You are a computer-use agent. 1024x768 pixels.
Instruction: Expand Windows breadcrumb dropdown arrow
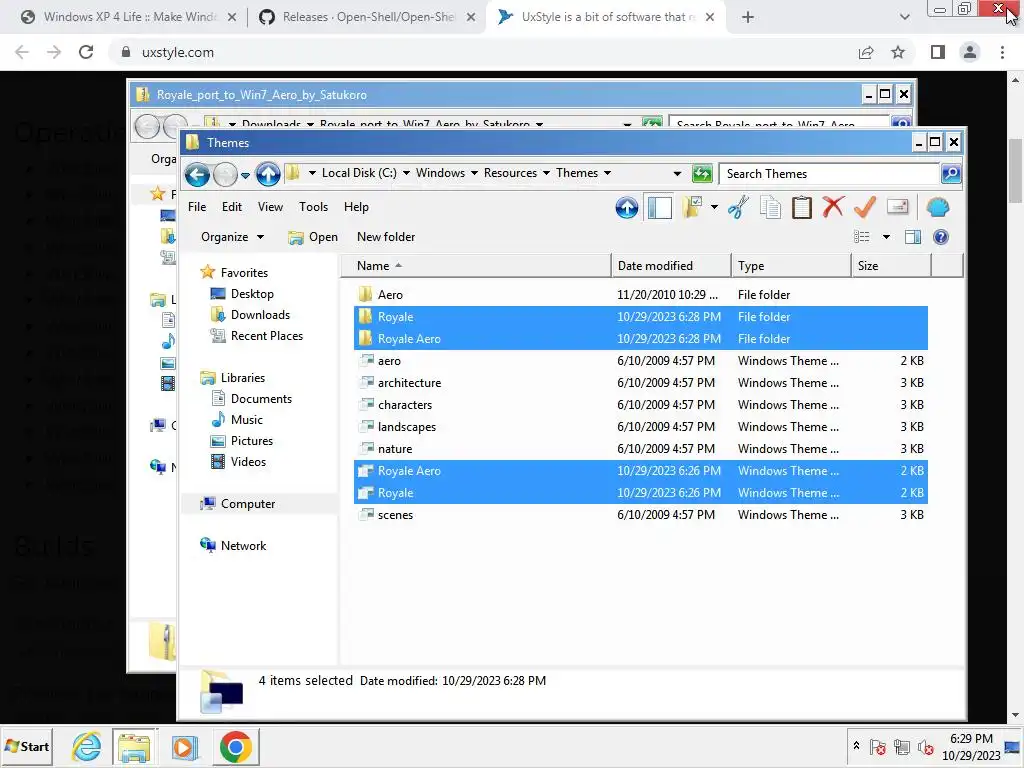point(474,173)
